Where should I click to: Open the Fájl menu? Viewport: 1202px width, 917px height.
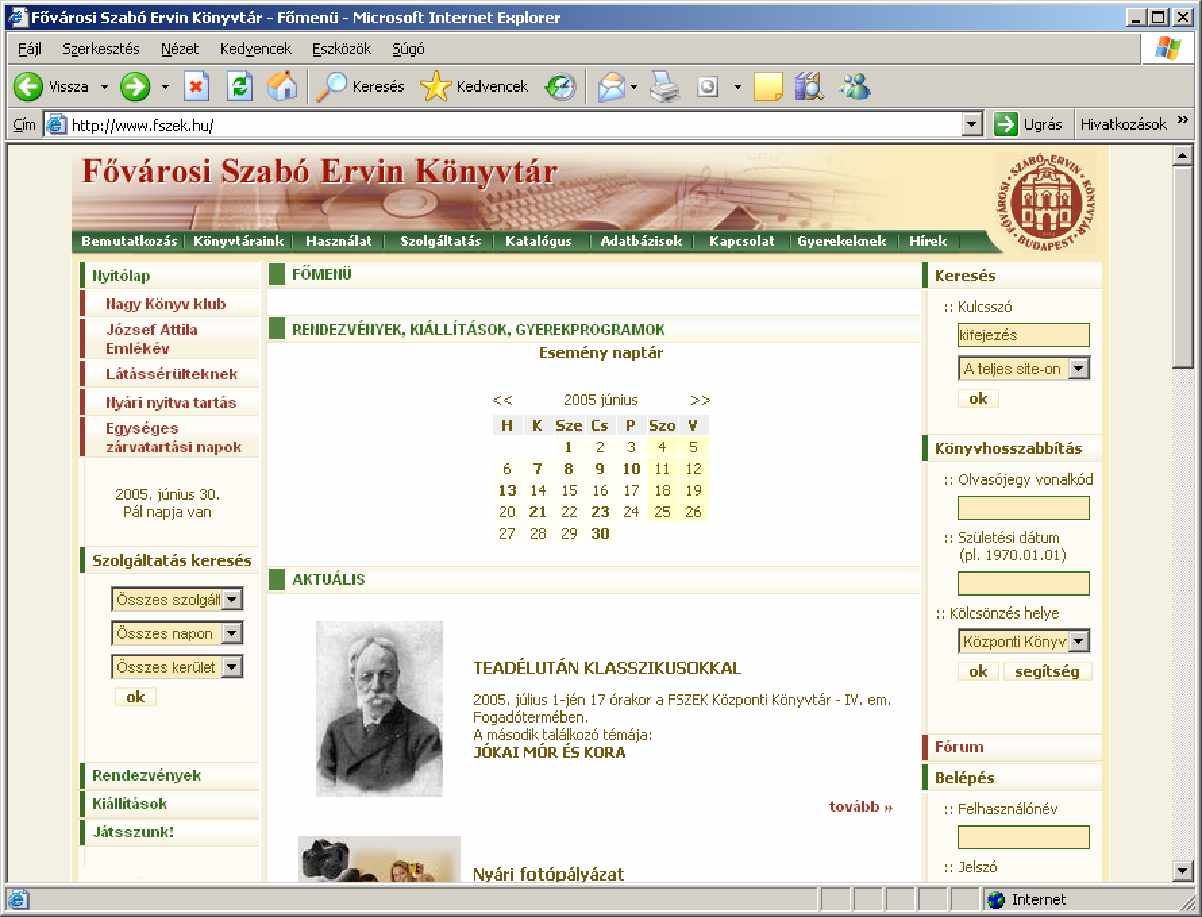coord(30,48)
